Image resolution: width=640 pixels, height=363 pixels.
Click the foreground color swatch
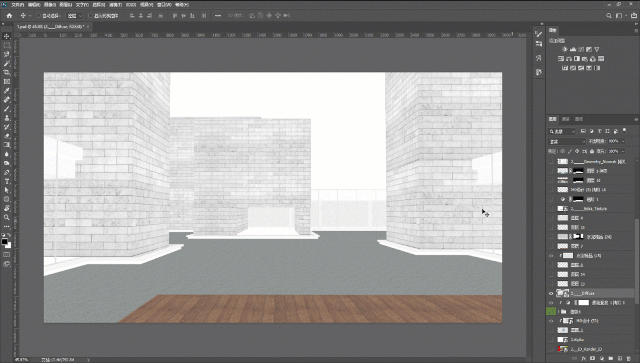[4, 241]
